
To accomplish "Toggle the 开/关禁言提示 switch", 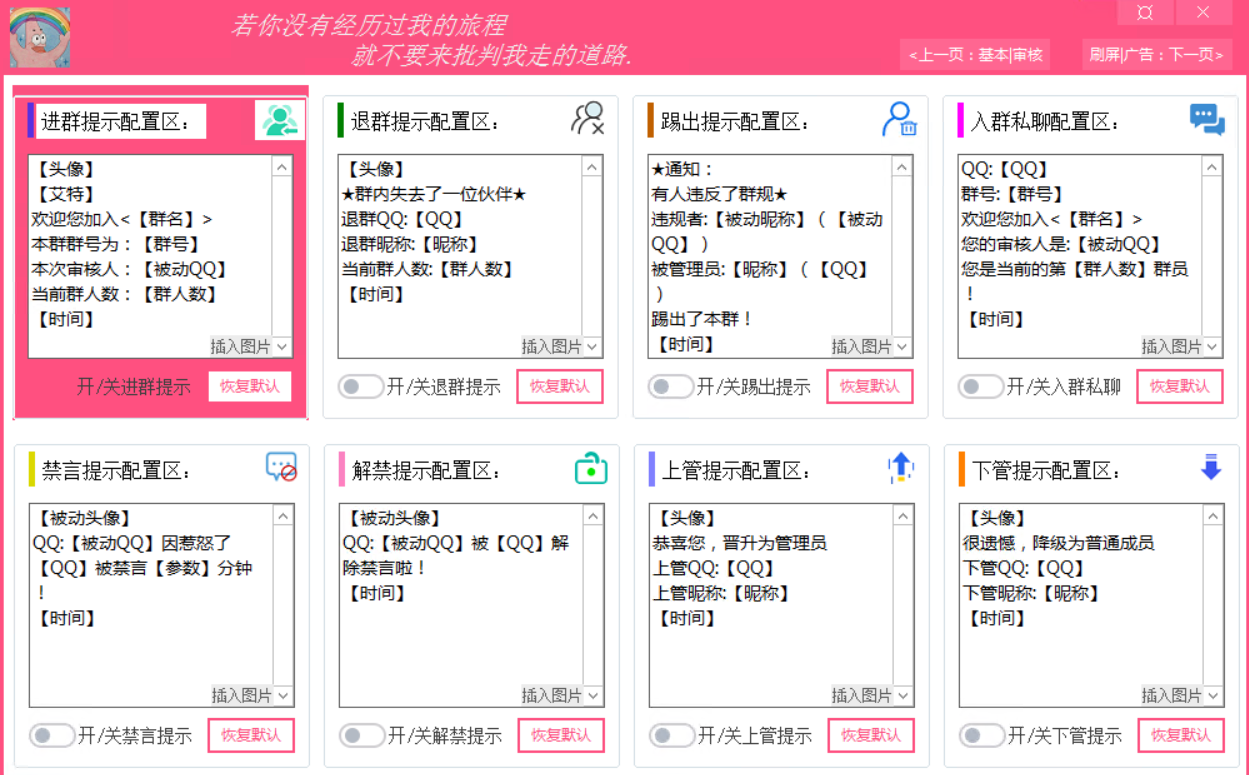I will pyautogui.click(x=51, y=735).
